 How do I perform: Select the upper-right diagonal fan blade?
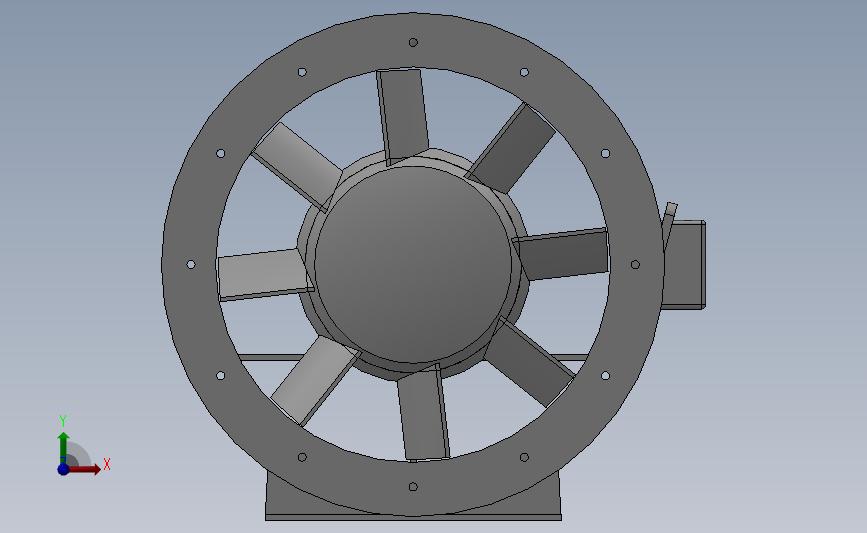point(511,148)
